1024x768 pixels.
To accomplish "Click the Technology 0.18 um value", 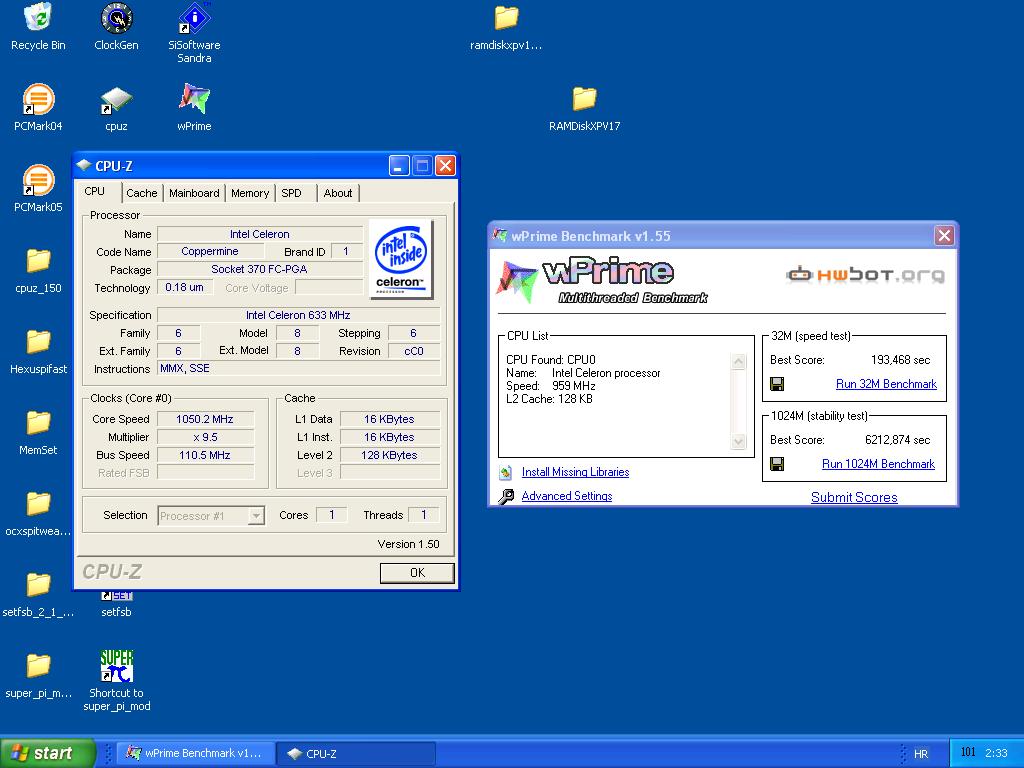I will pyautogui.click(x=184, y=287).
